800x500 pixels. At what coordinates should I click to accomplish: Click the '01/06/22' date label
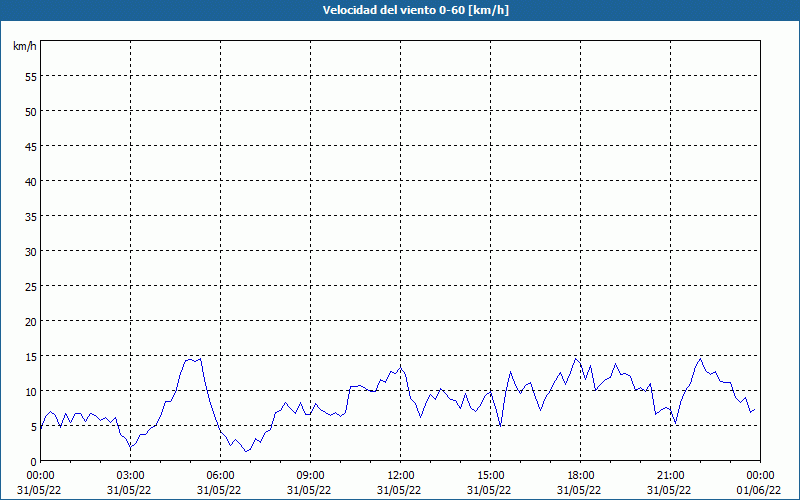tap(759, 490)
